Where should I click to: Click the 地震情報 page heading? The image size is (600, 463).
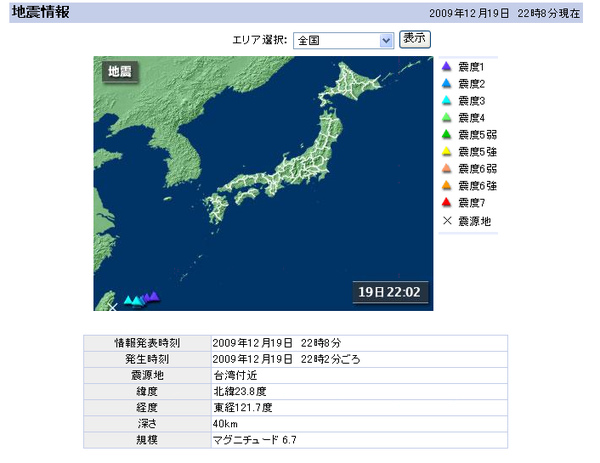pos(41,12)
